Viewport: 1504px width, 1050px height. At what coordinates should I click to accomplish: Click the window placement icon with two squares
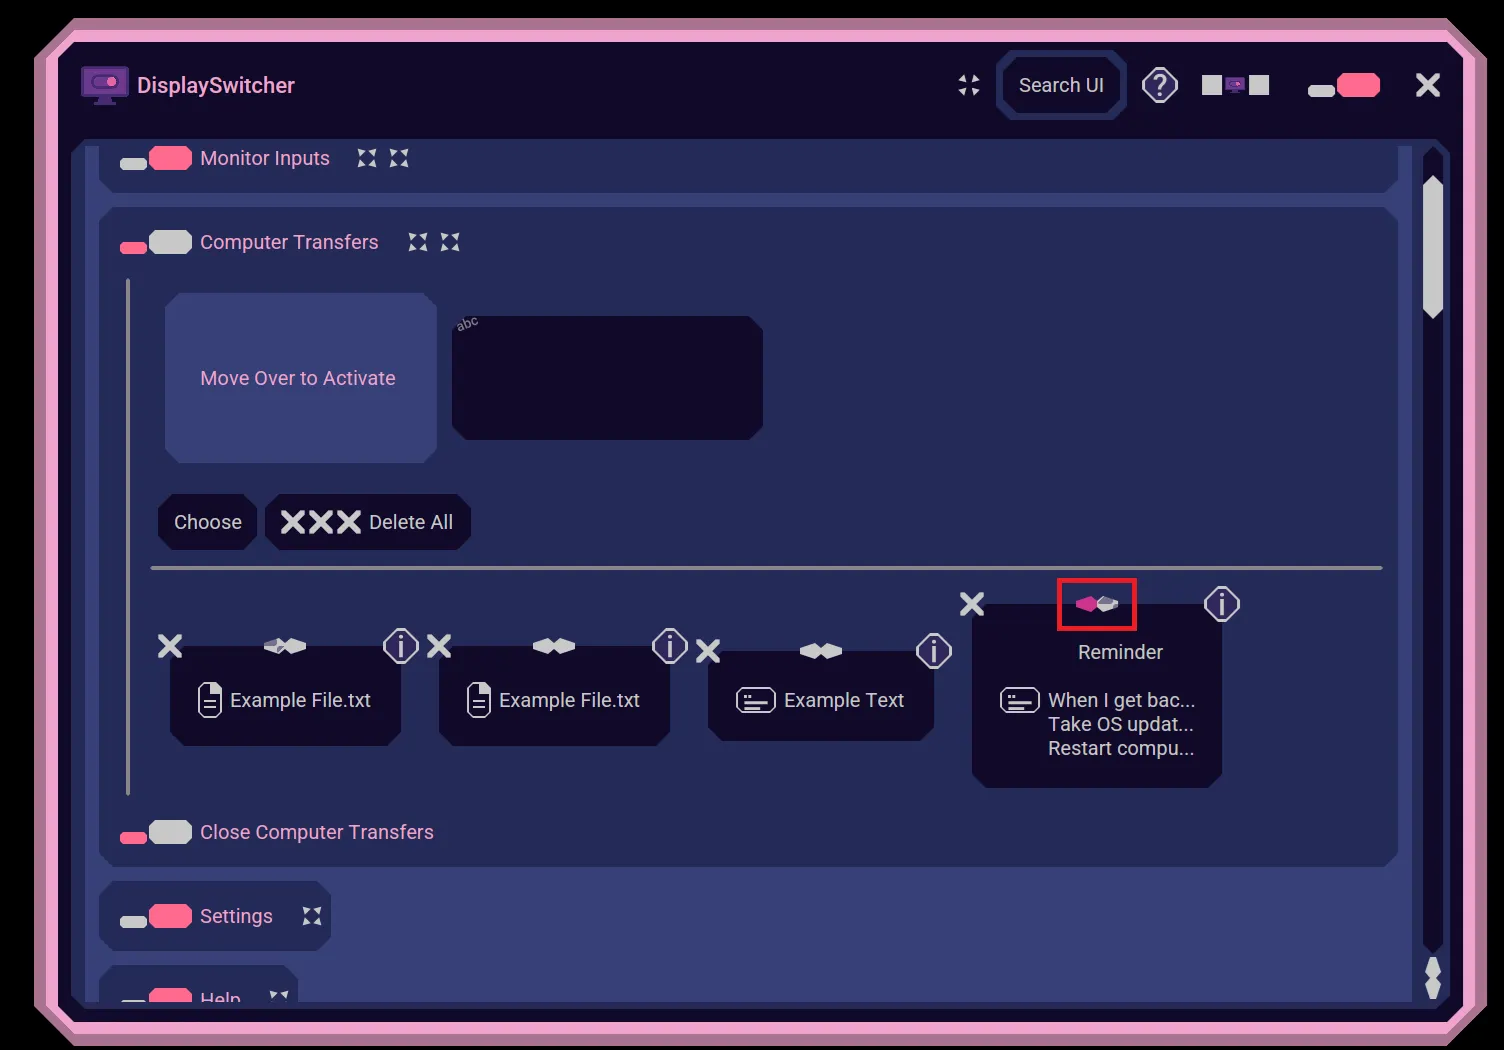pyautogui.click(x=1235, y=85)
